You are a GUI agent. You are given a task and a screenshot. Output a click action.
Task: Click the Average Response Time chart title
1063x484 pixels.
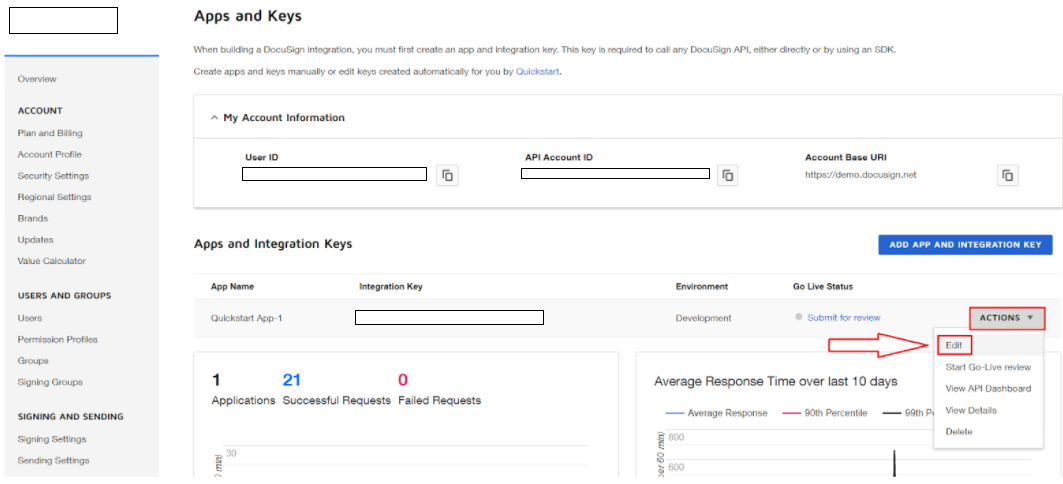click(776, 382)
